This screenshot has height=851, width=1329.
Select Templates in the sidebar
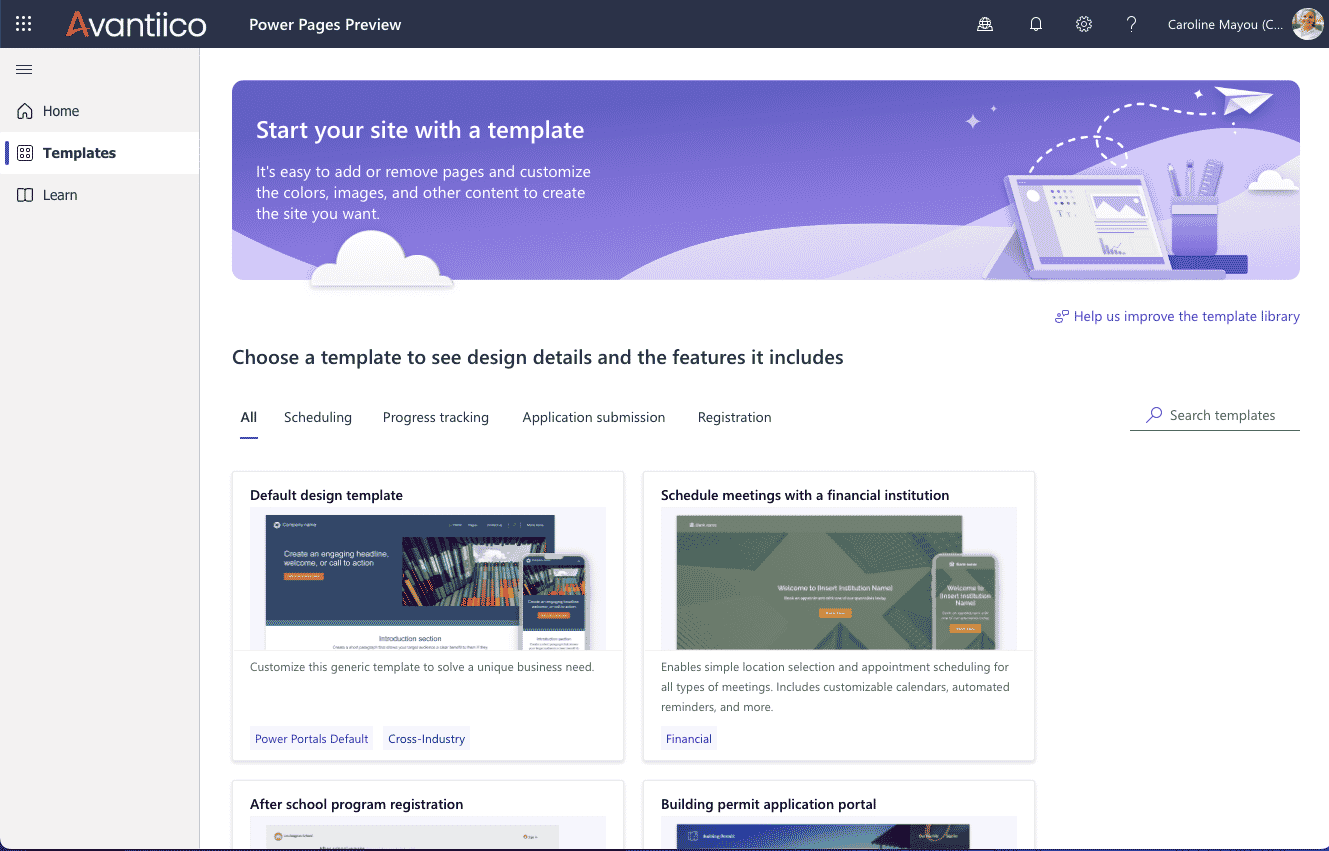point(100,153)
